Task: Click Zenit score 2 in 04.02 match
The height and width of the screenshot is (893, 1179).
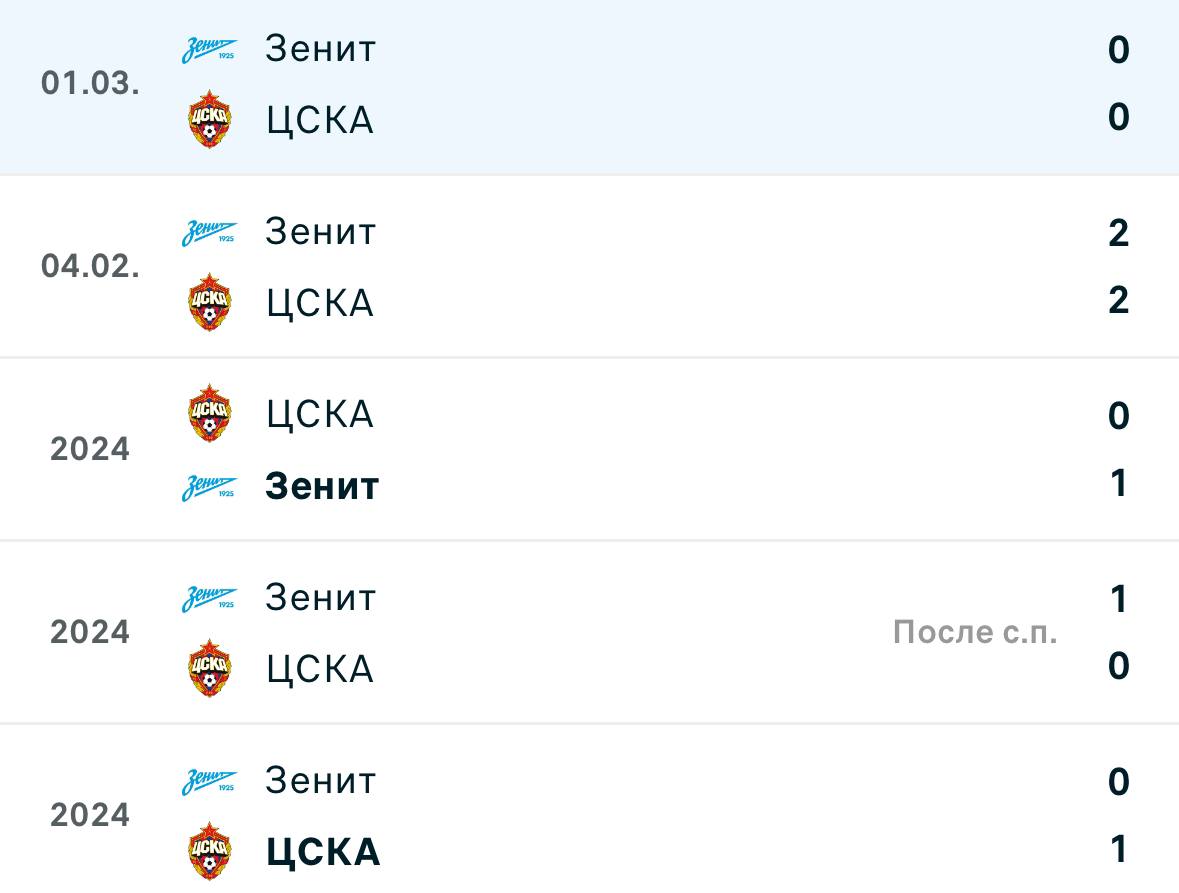Action: pos(1118,233)
